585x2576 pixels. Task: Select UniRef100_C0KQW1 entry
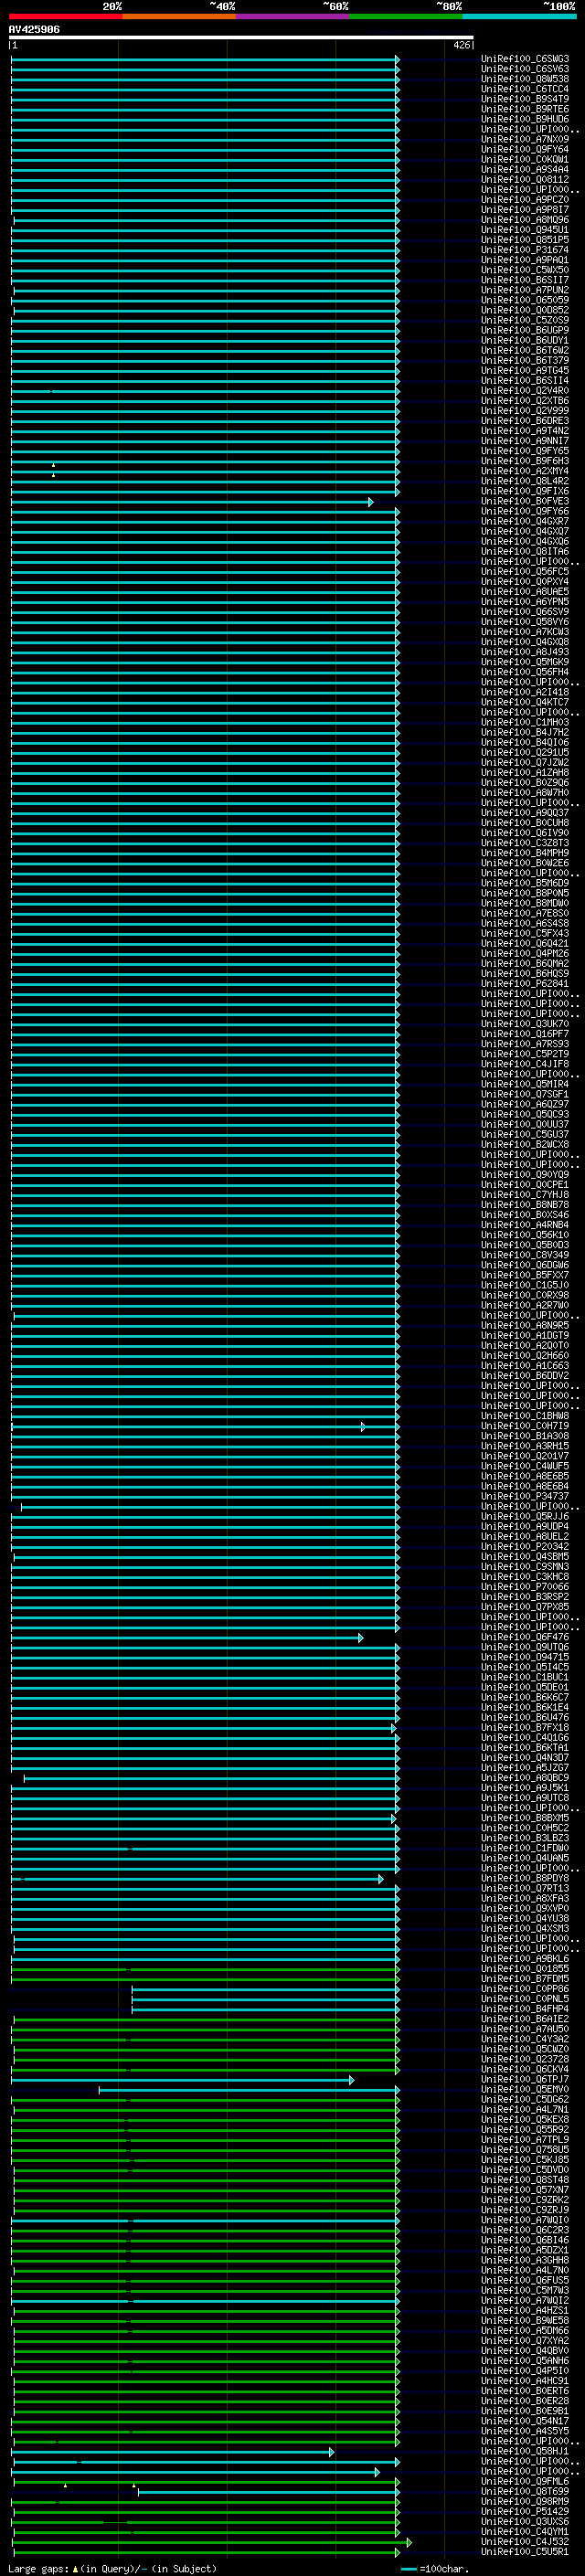[x=525, y=159]
